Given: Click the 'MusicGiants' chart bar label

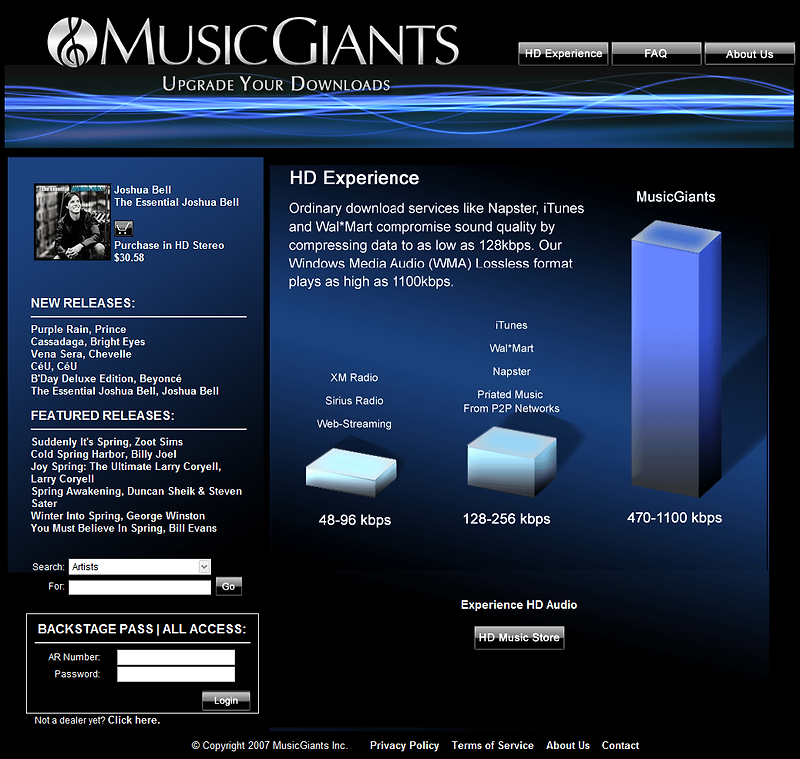Looking at the screenshot, I should pyautogui.click(x=676, y=197).
